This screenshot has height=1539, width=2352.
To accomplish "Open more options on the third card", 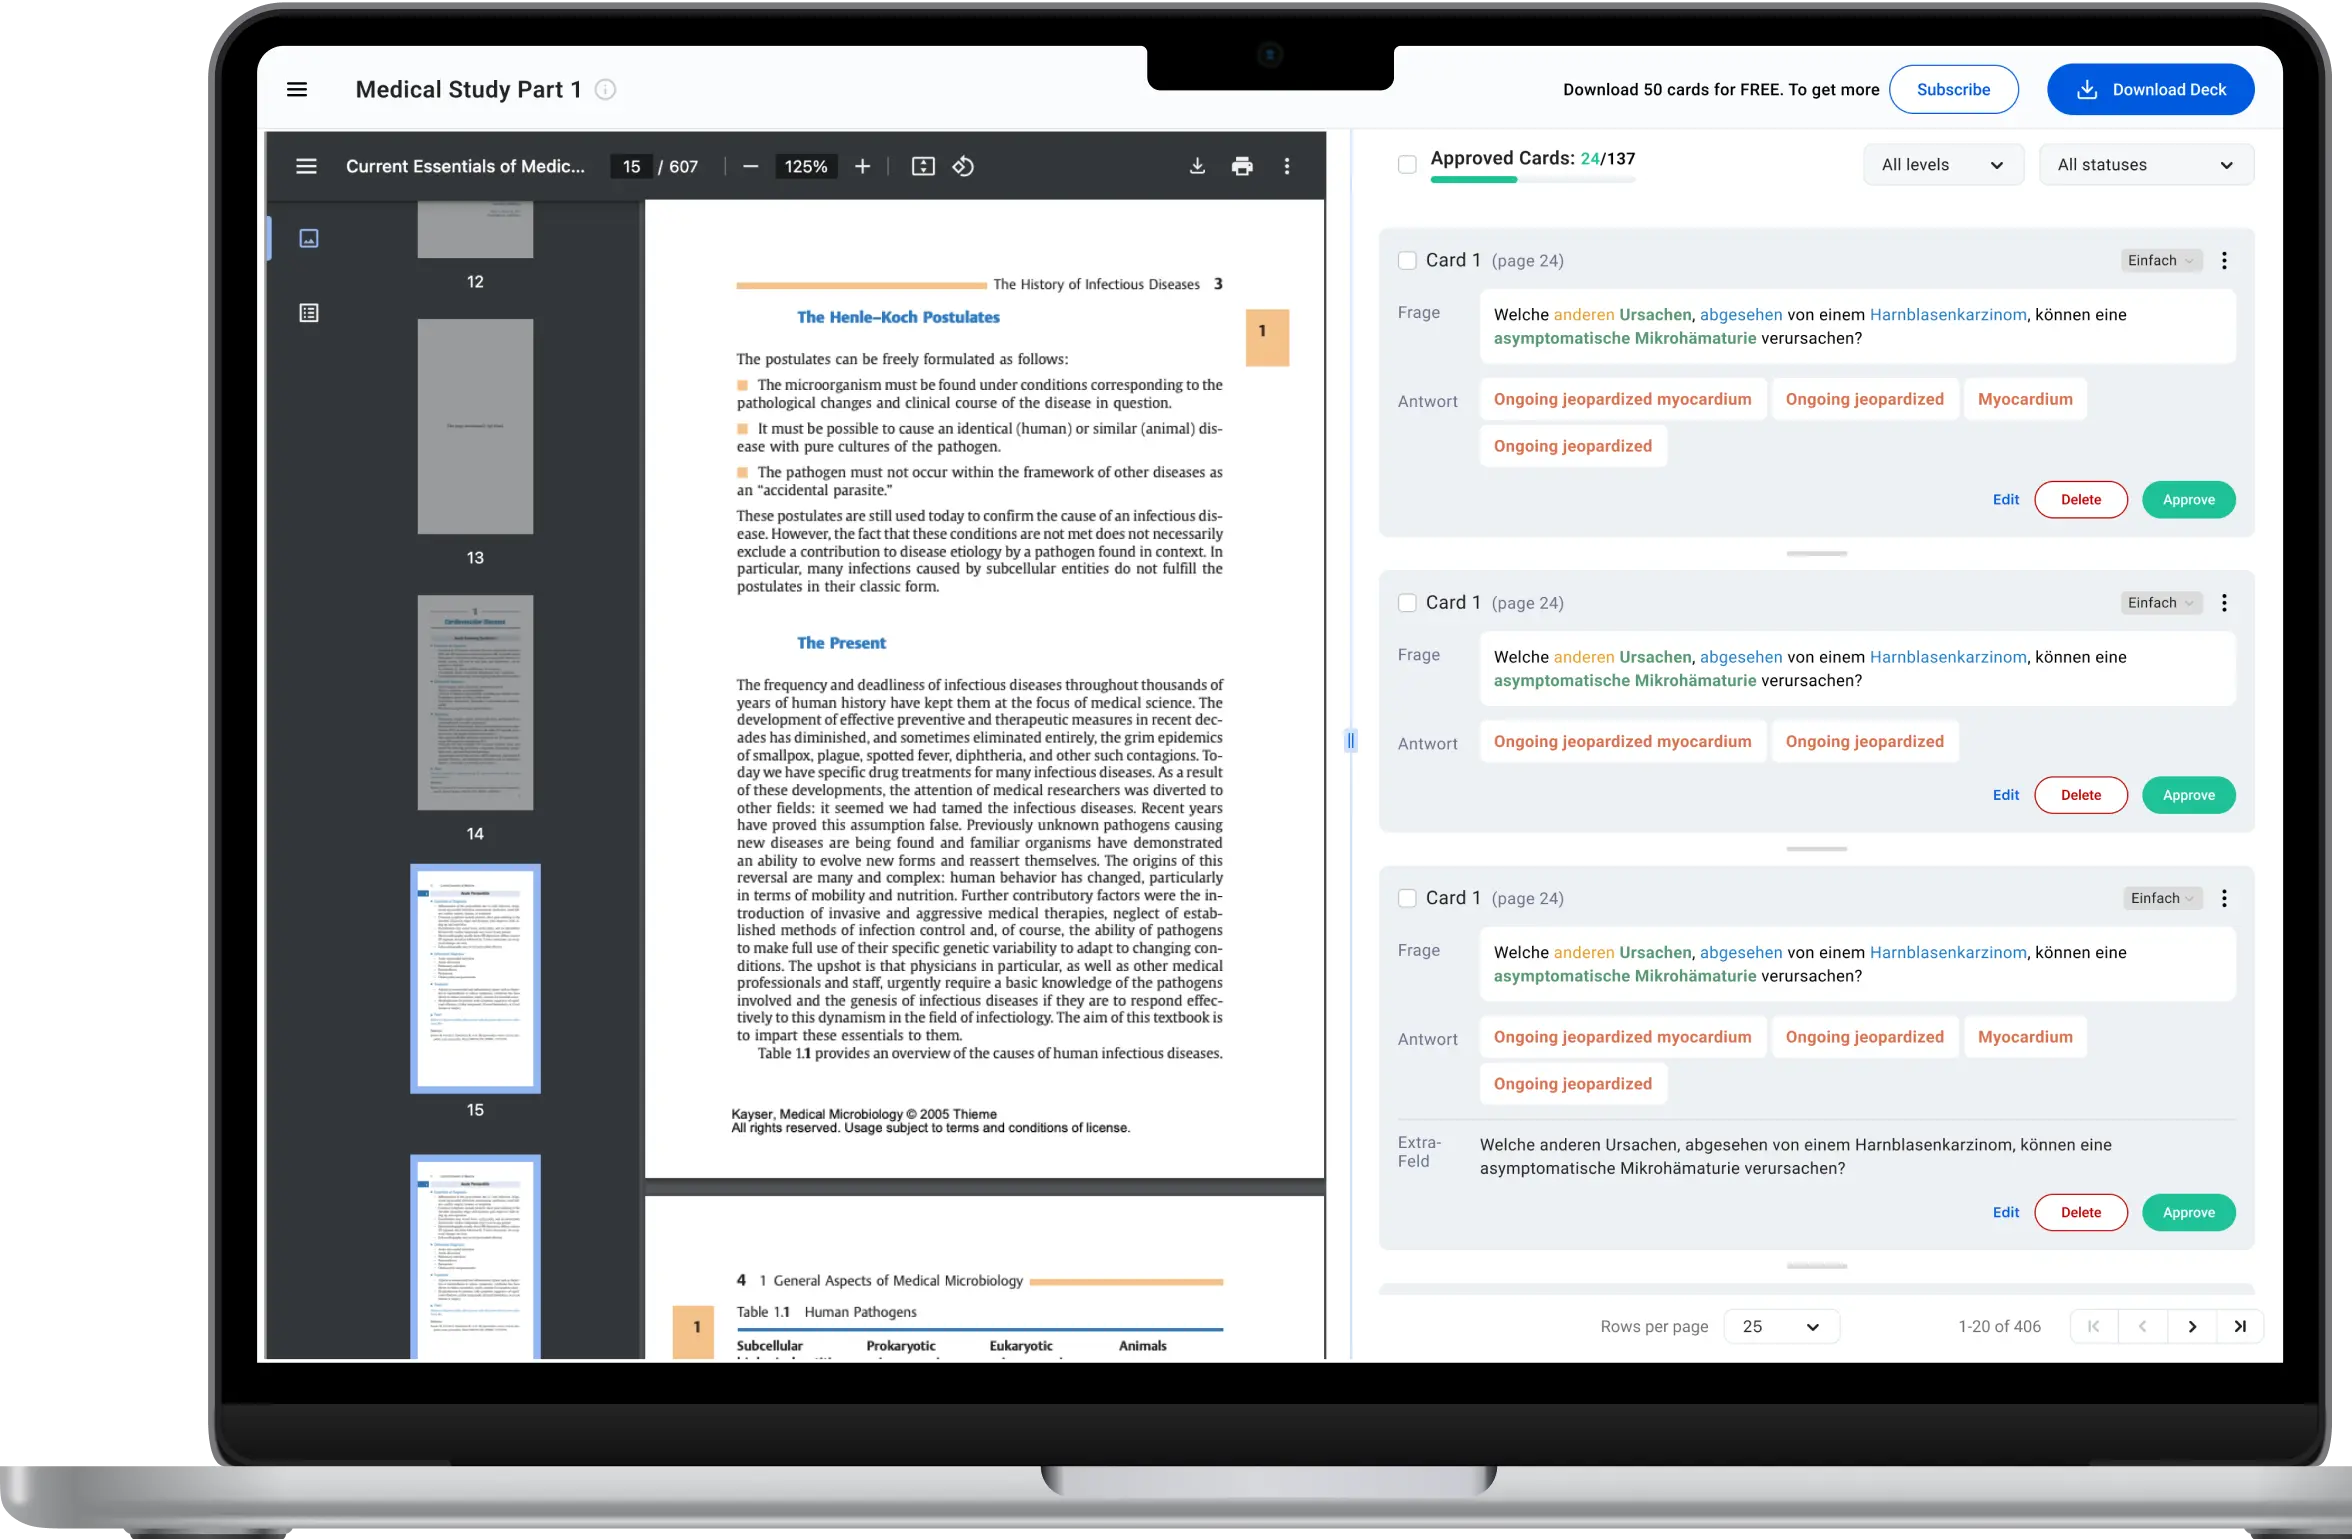I will (2224, 898).
